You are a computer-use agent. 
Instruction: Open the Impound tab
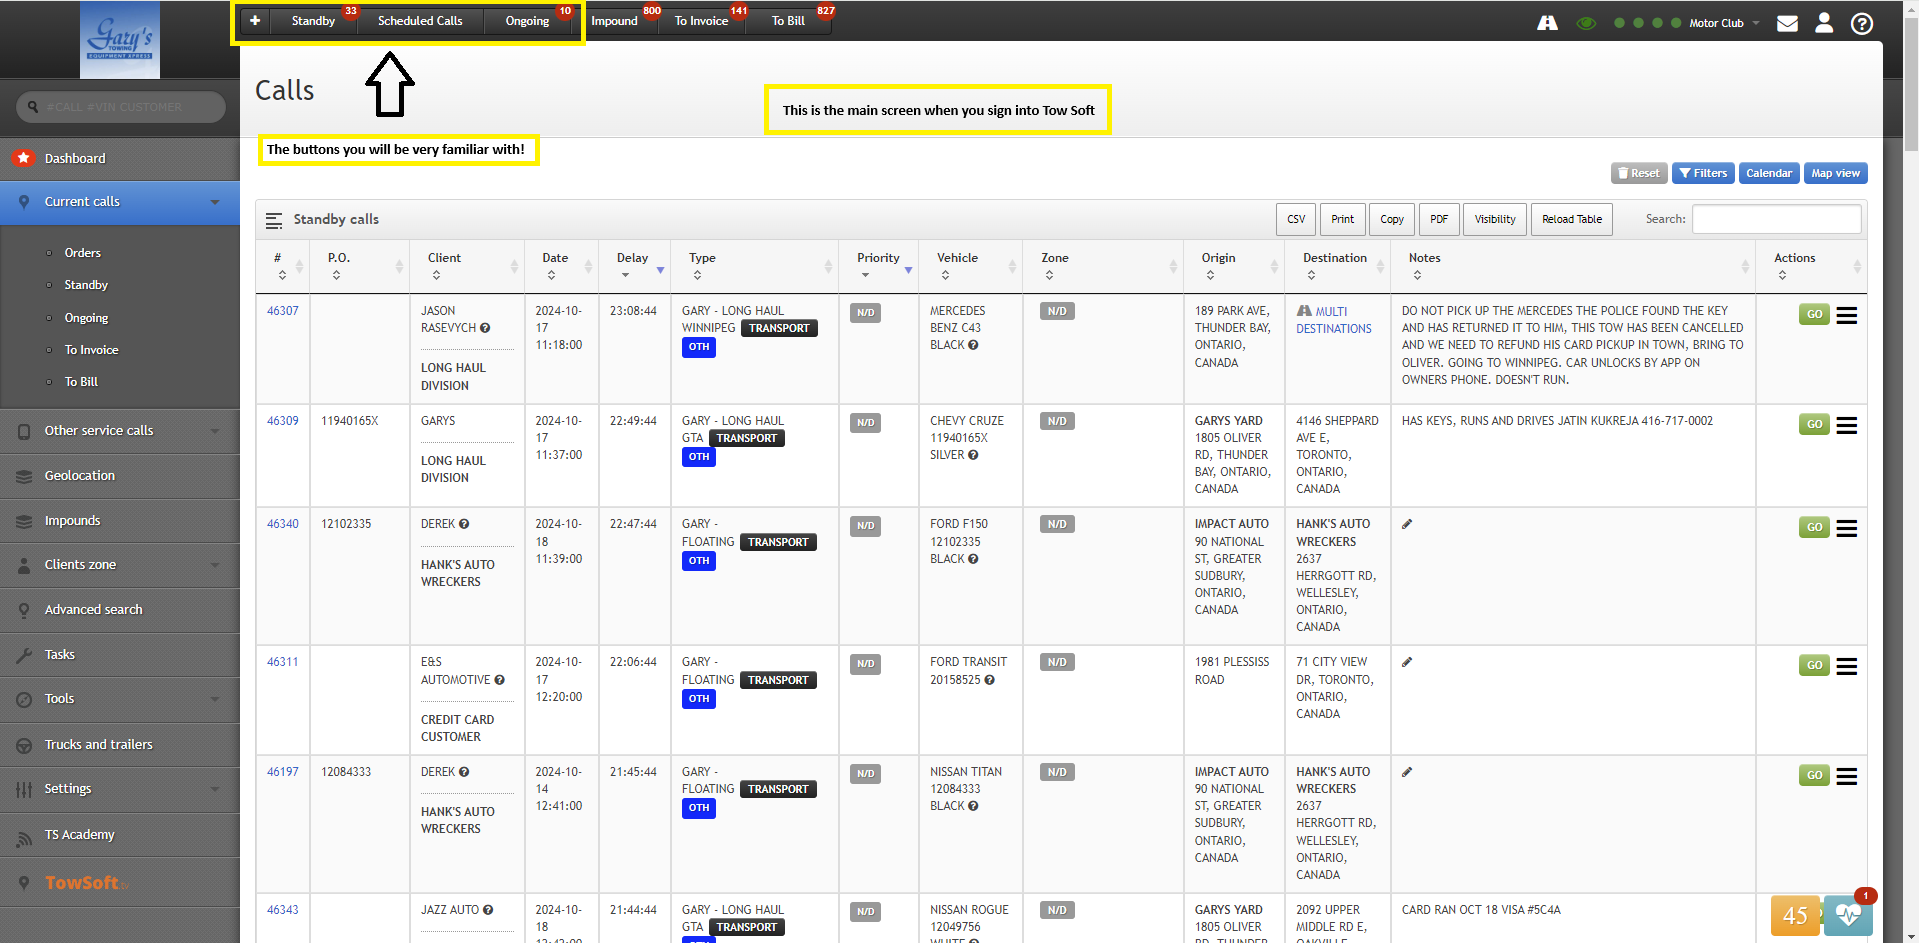point(614,21)
